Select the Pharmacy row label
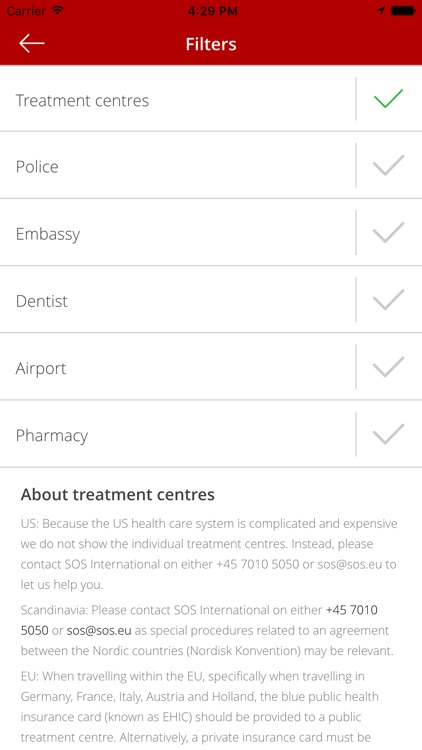This screenshot has width=422, height=750. pyautogui.click(x=52, y=436)
